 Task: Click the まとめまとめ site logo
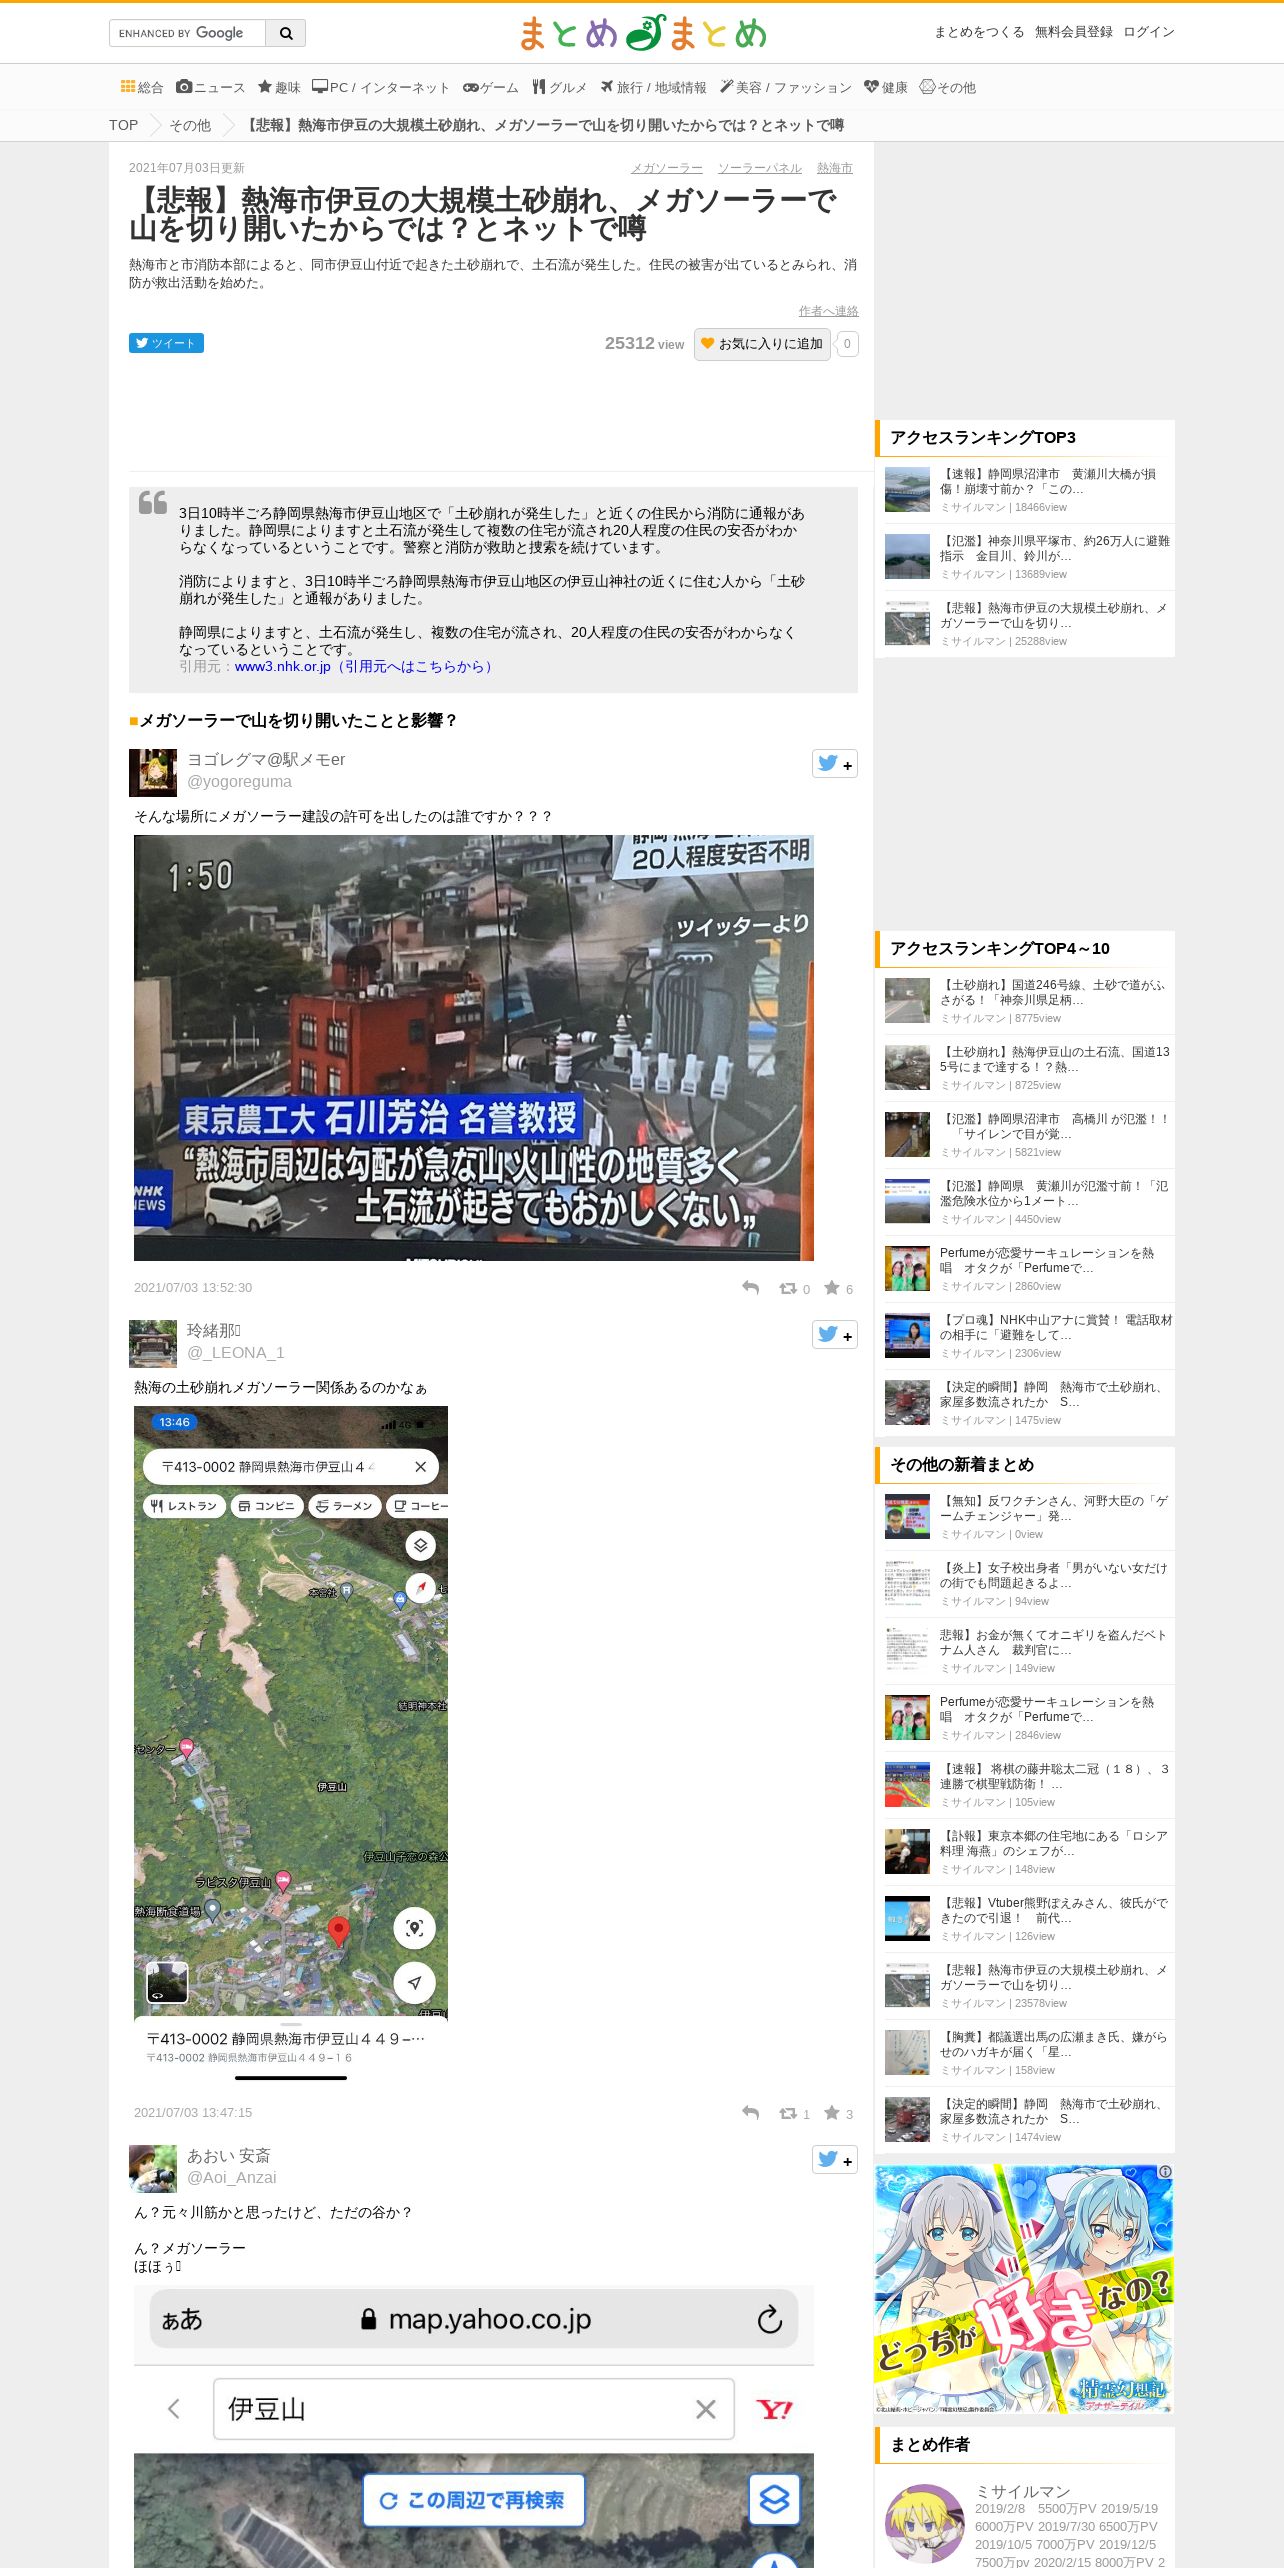coord(642,33)
